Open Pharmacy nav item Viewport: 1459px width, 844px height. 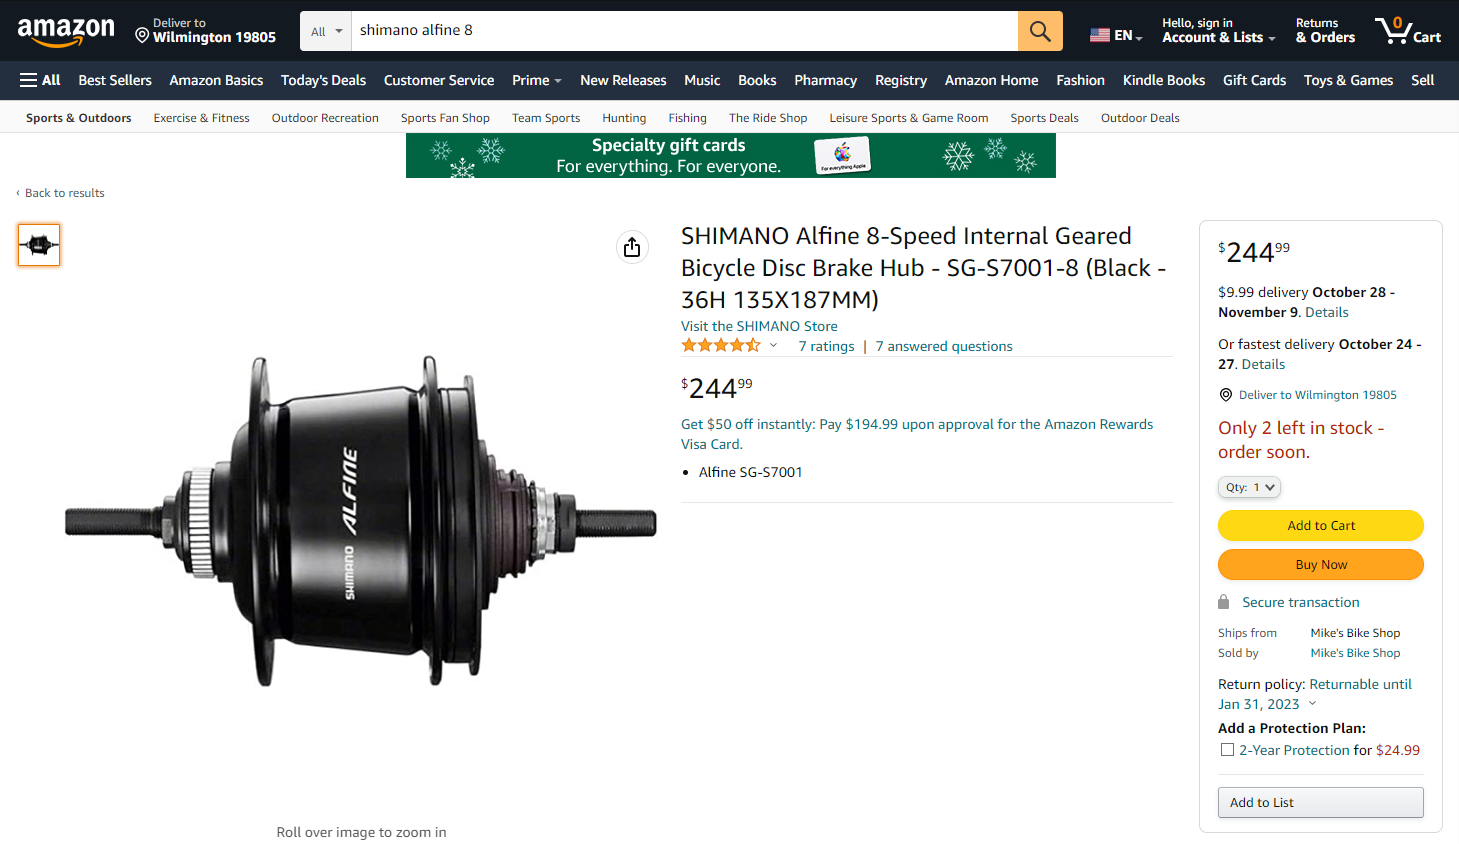pos(825,80)
